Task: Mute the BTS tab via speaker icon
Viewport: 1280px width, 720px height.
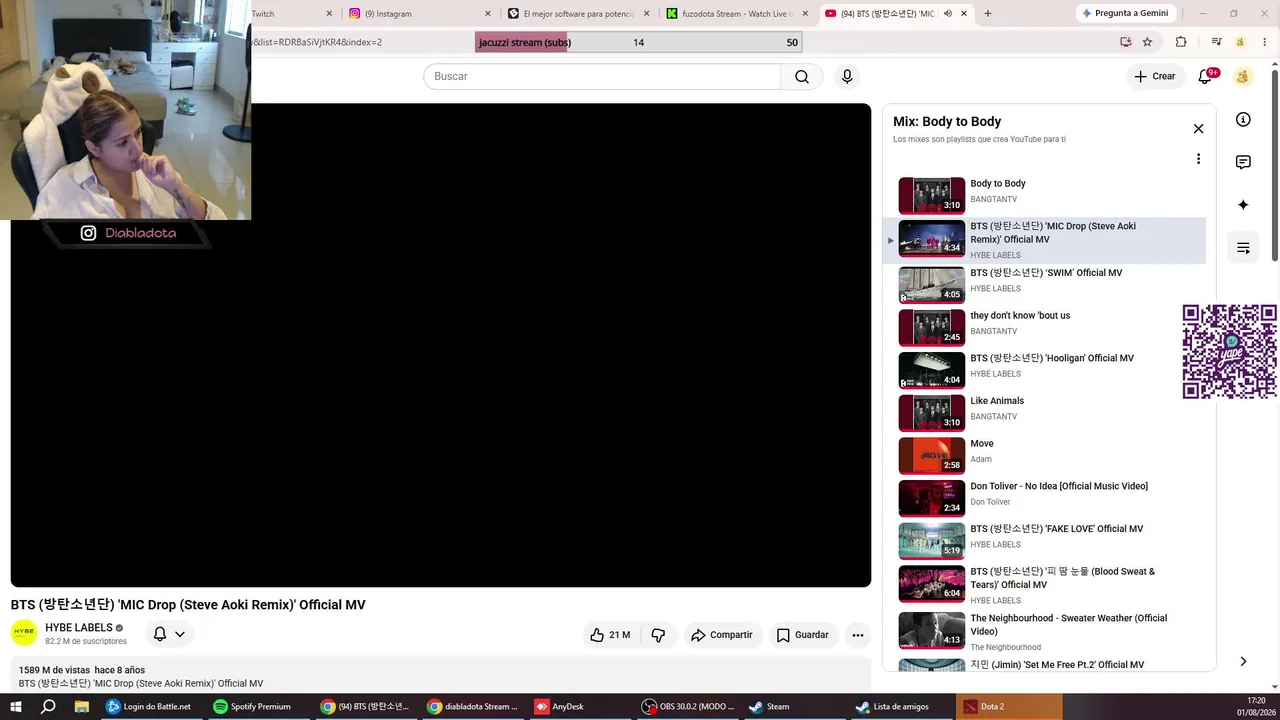Action: click(x=947, y=14)
